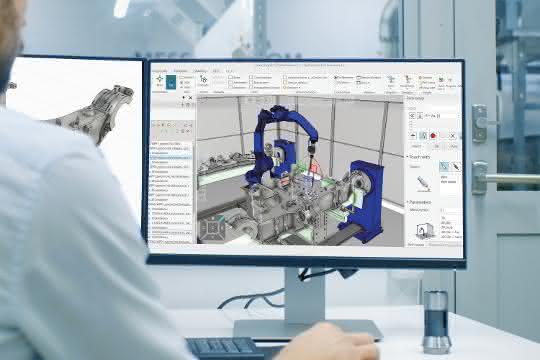
Task: Close the left tree panel with the X
Action: tap(190, 98)
